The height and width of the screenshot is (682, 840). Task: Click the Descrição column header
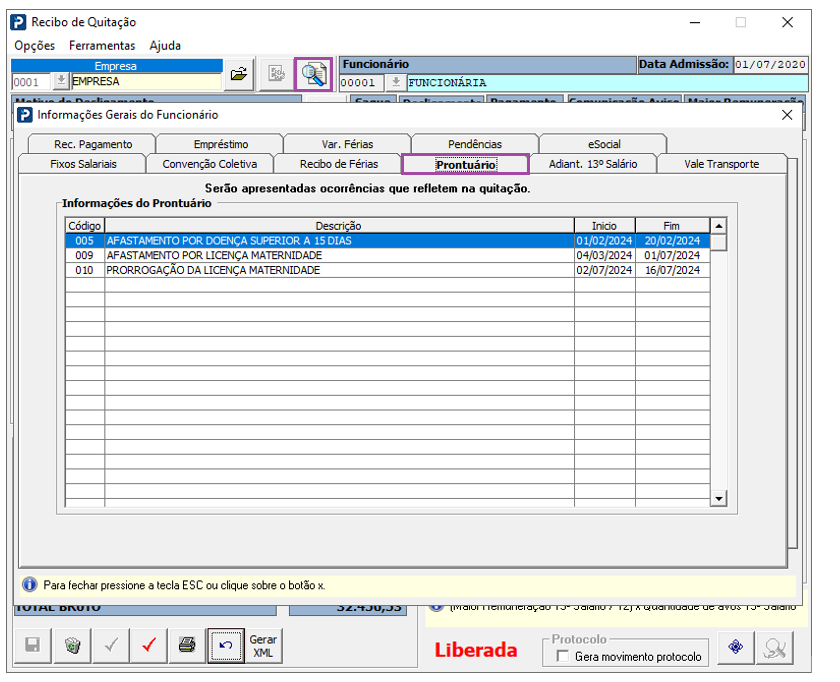[x=339, y=226]
